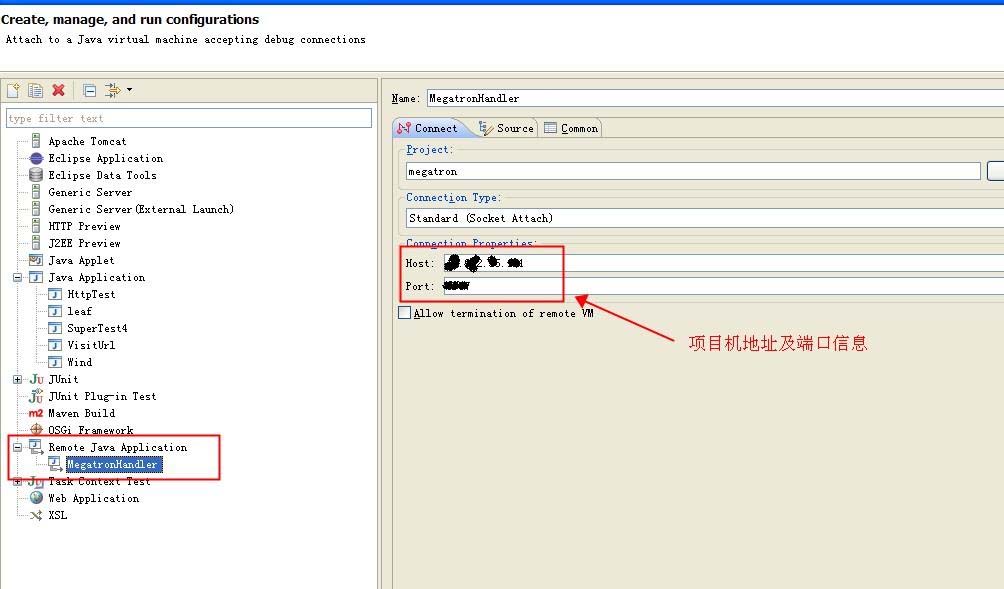Select the Apache Tomcat configuration type

87,142
